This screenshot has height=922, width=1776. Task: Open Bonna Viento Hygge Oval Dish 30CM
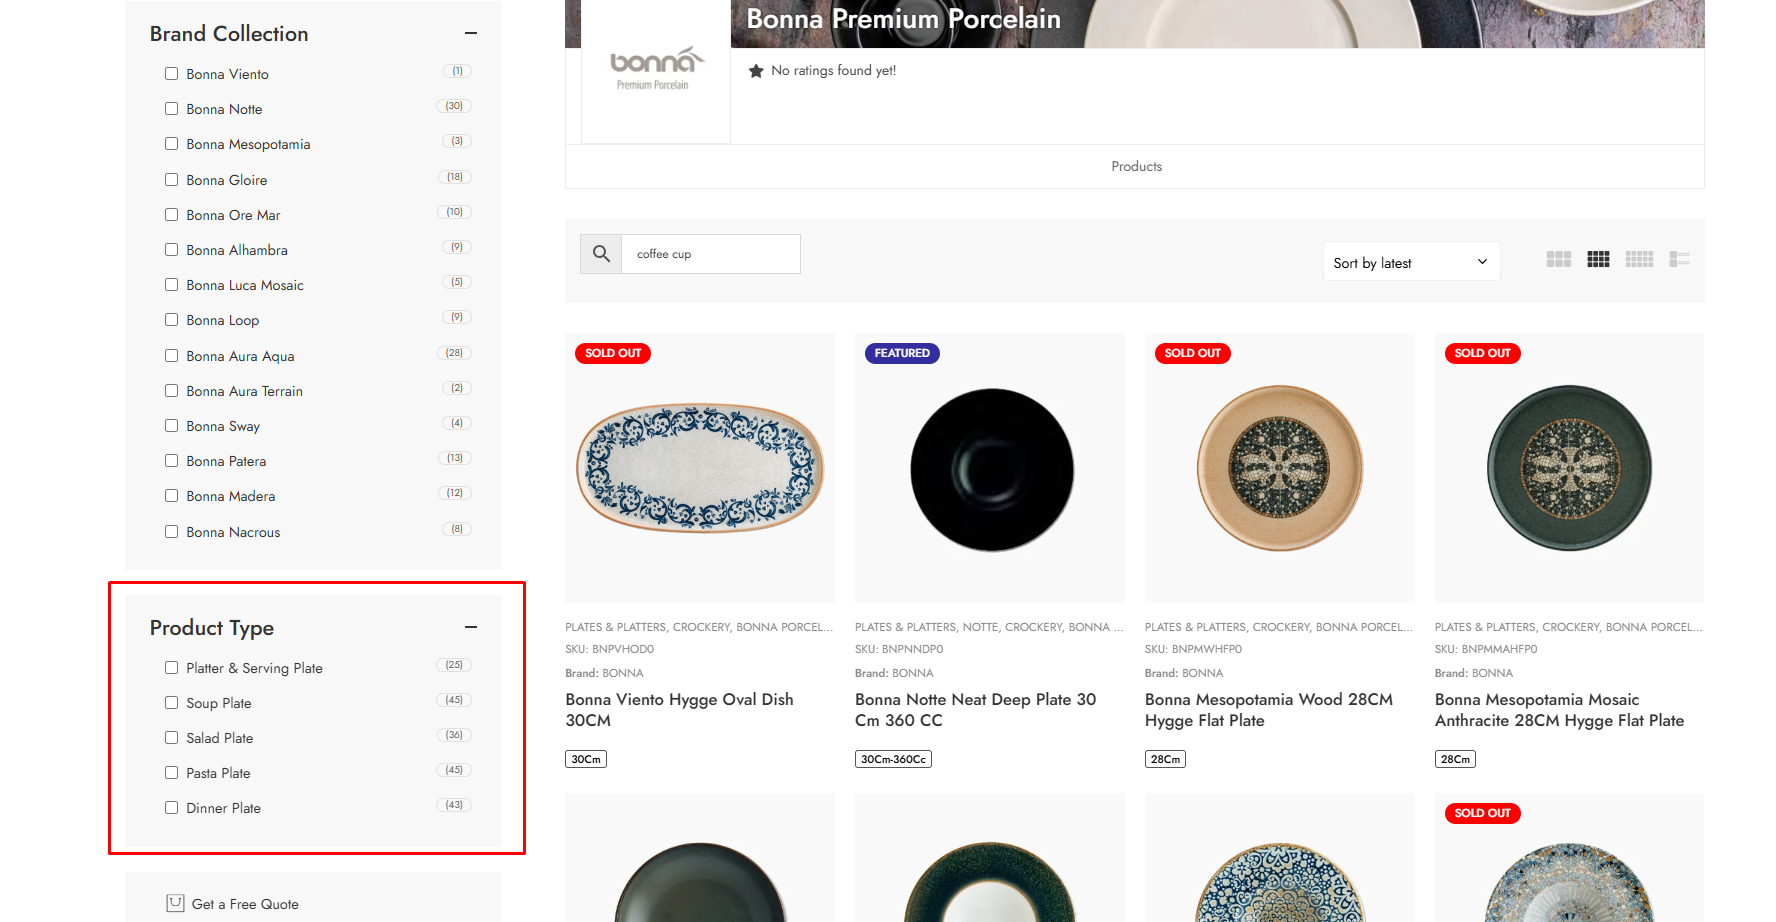(x=679, y=710)
